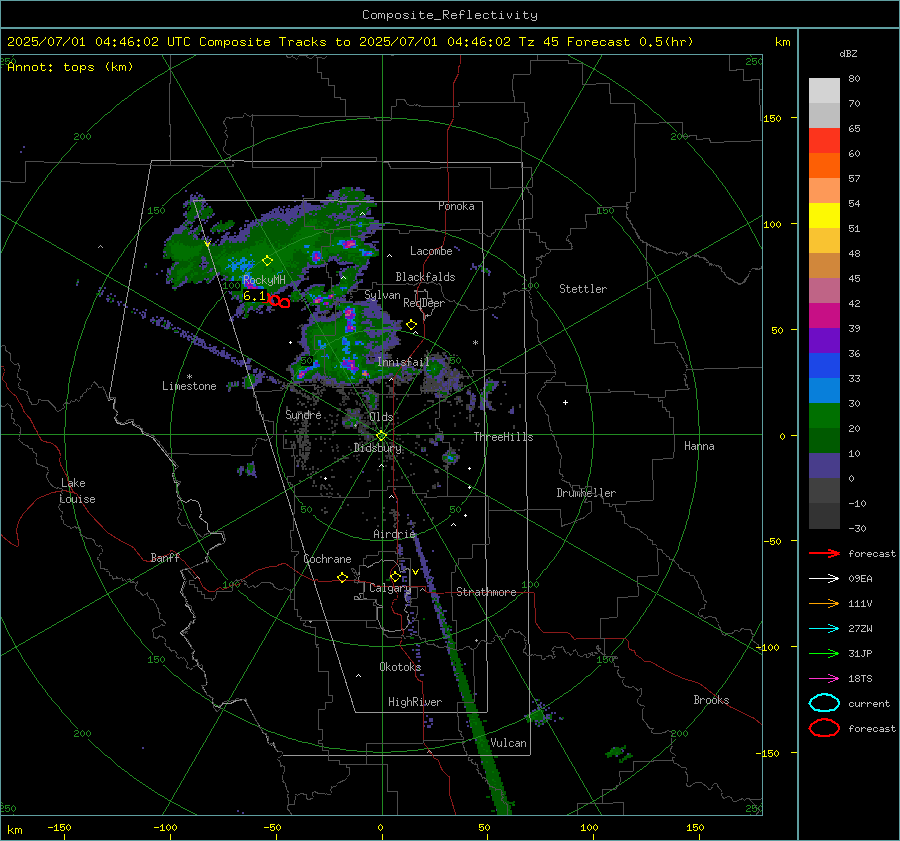This screenshot has height=841, width=900.
Task: Click the Annot: tops (km) label
Action: tap(70, 67)
